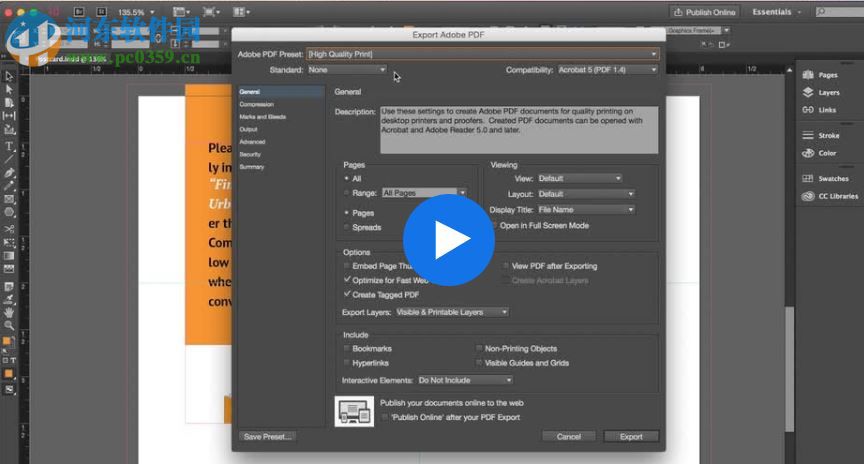Select the All pages radio button
The width and height of the screenshot is (864, 464).
tap(347, 179)
